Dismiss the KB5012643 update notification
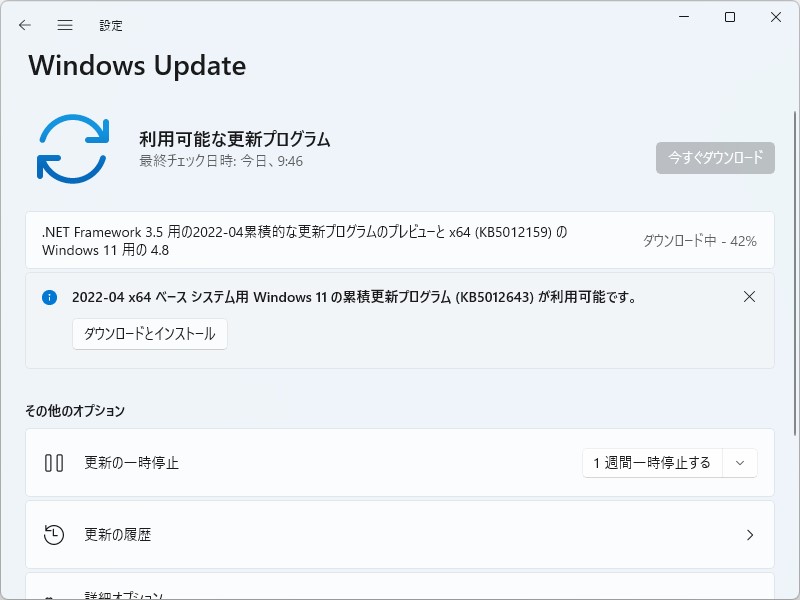The width and height of the screenshot is (800, 600). [x=750, y=296]
